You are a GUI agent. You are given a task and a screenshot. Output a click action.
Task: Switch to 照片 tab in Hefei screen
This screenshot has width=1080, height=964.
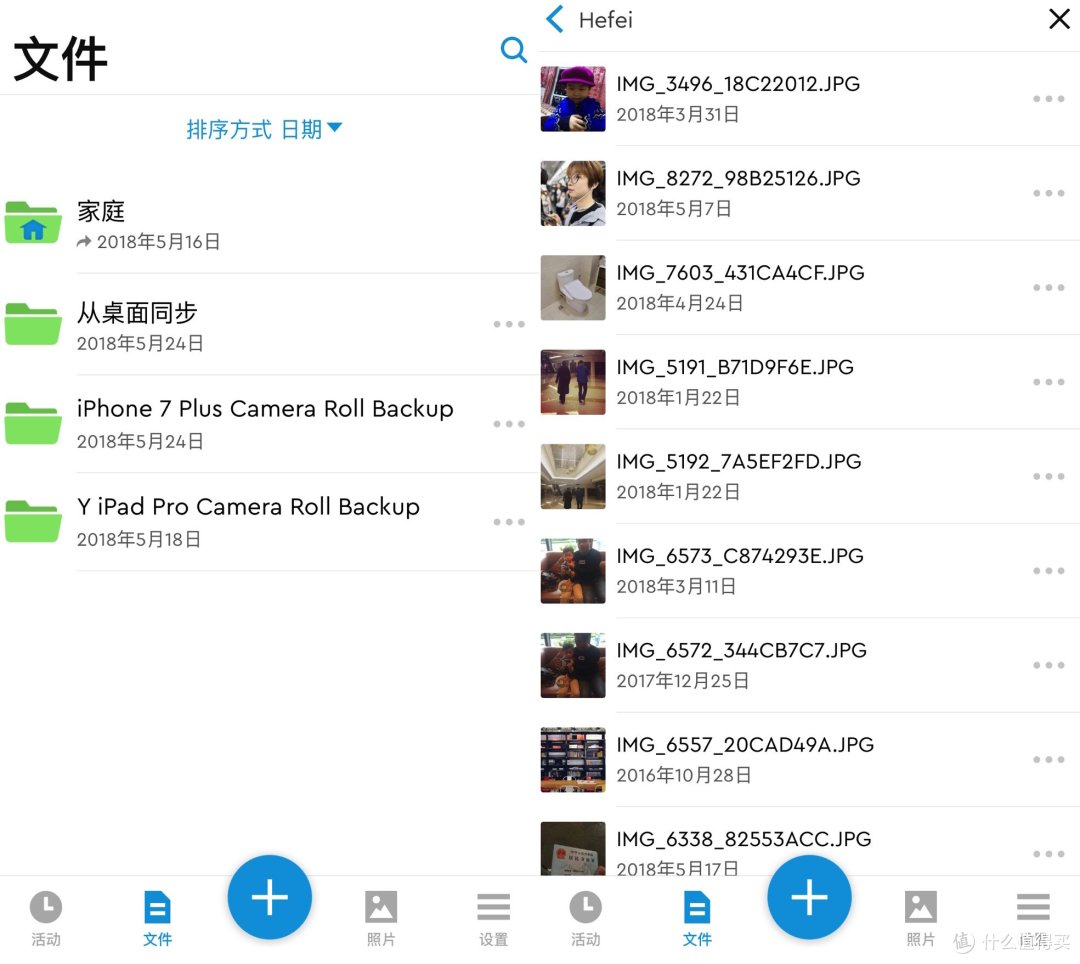[x=921, y=919]
